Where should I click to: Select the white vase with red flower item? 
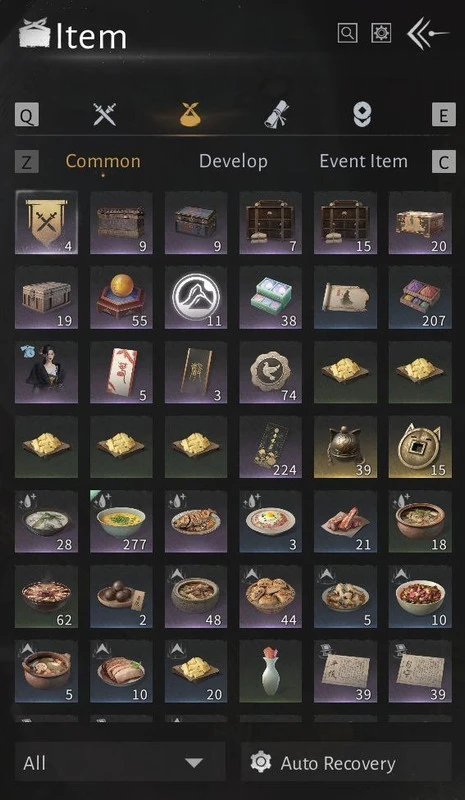pos(271,671)
